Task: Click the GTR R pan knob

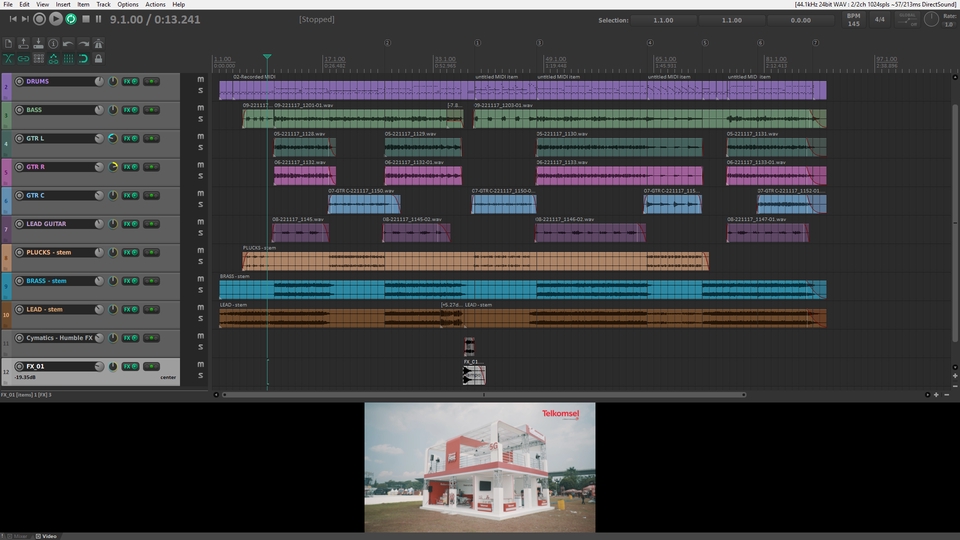Action: (x=113, y=167)
